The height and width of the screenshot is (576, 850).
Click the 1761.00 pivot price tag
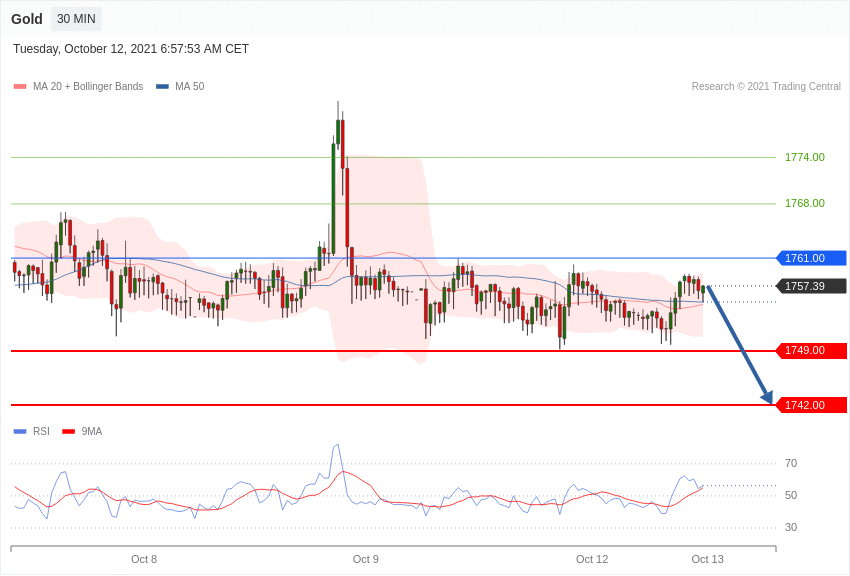812,258
